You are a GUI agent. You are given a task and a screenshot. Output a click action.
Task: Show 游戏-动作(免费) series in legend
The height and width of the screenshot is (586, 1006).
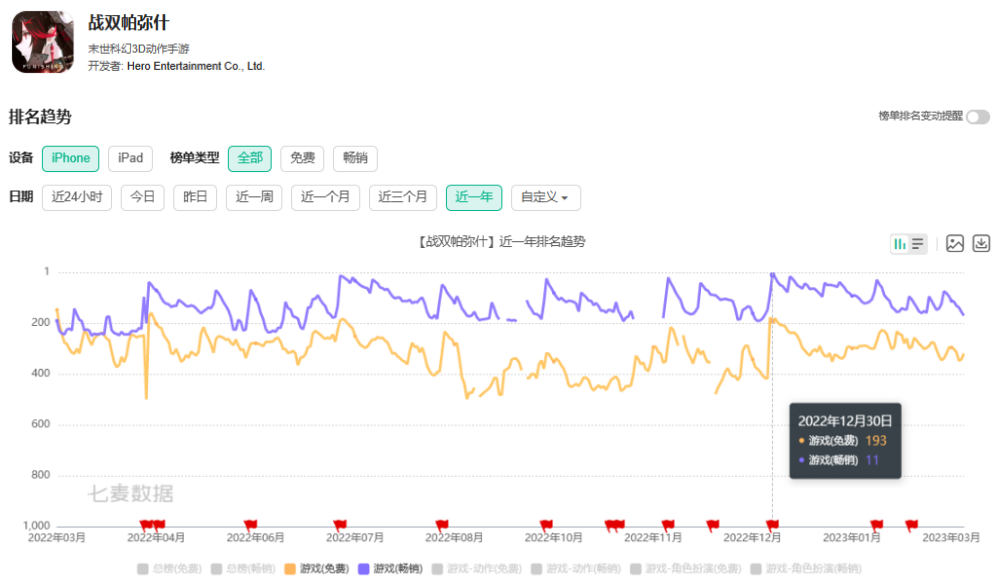tap(477, 569)
